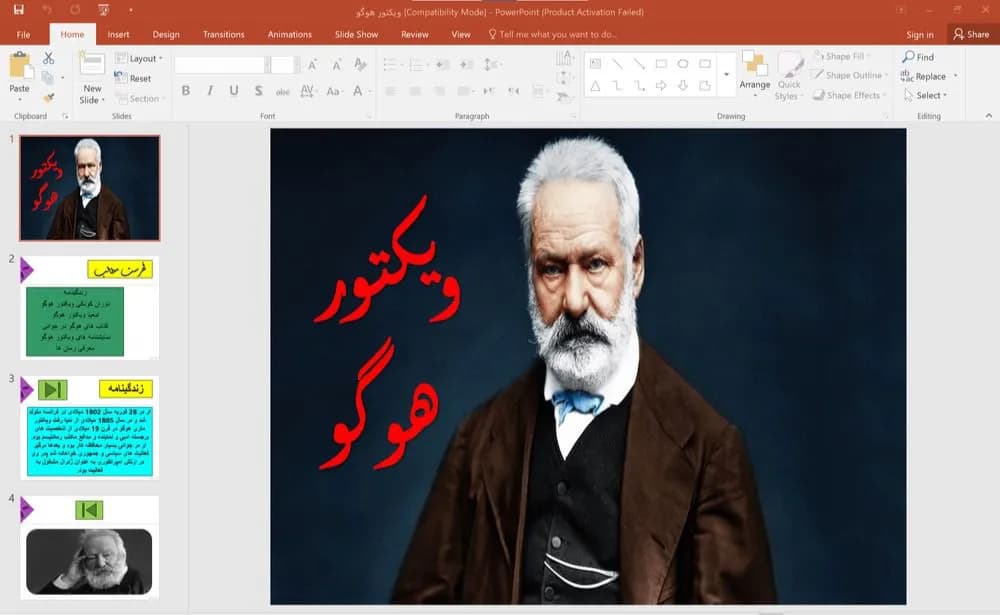The image size is (1000, 615).
Task: Toggle Text Shadow formatting
Action: tap(258, 91)
